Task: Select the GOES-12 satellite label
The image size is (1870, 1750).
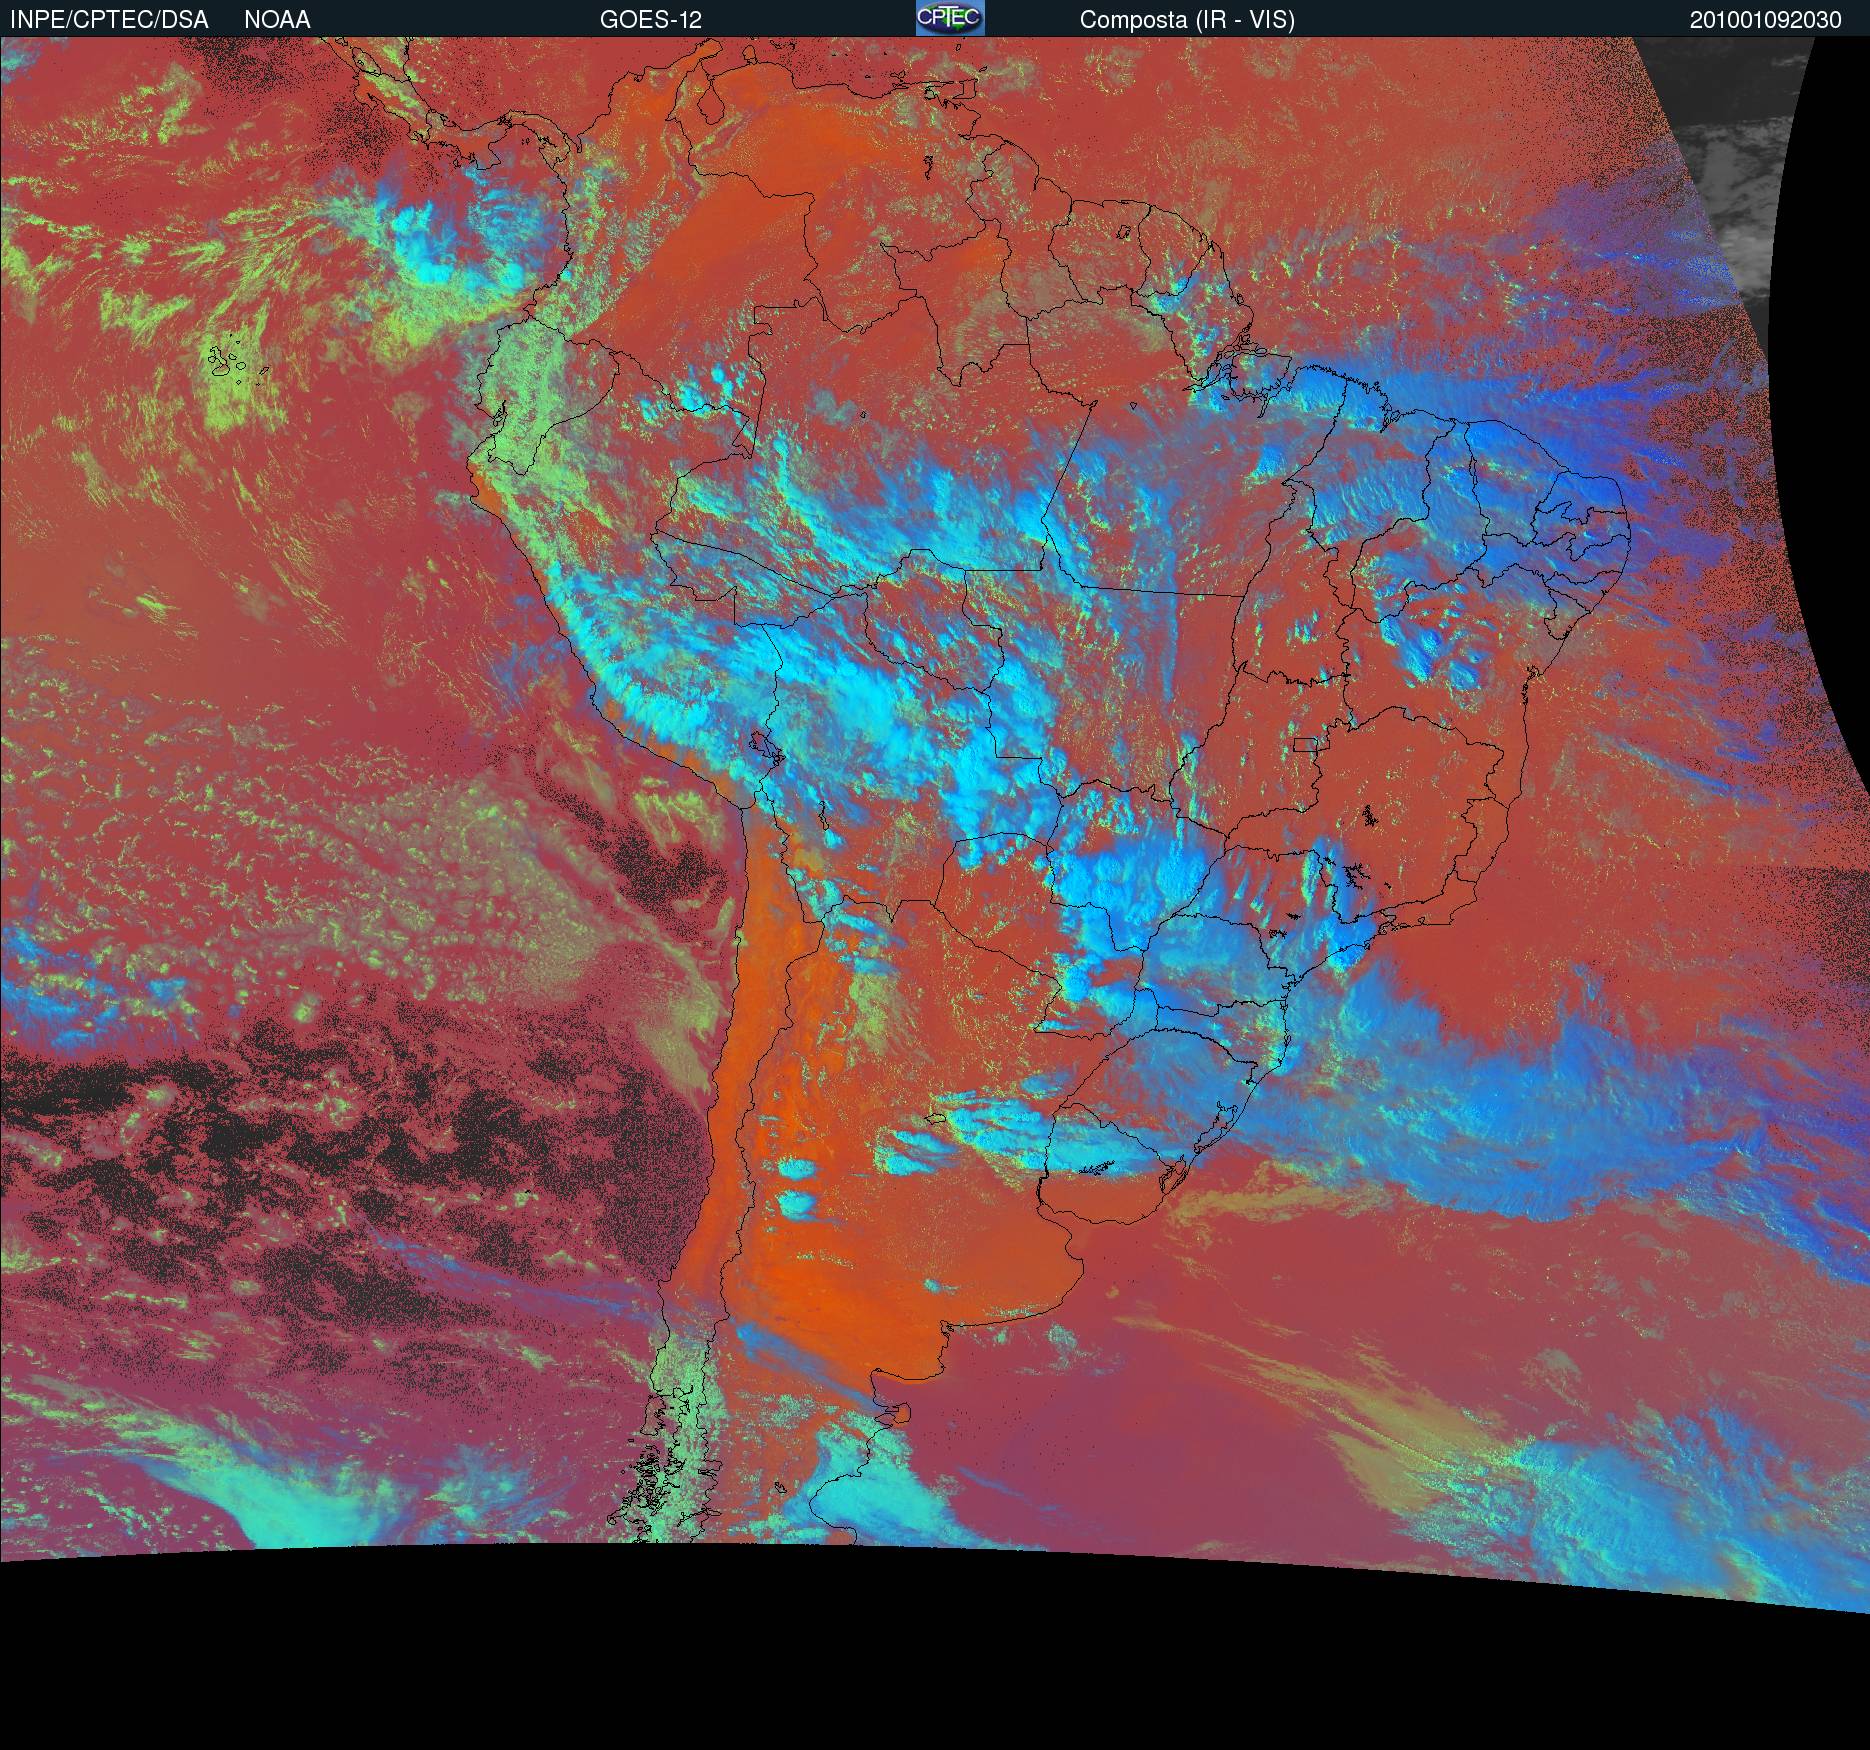Action: (650, 19)
